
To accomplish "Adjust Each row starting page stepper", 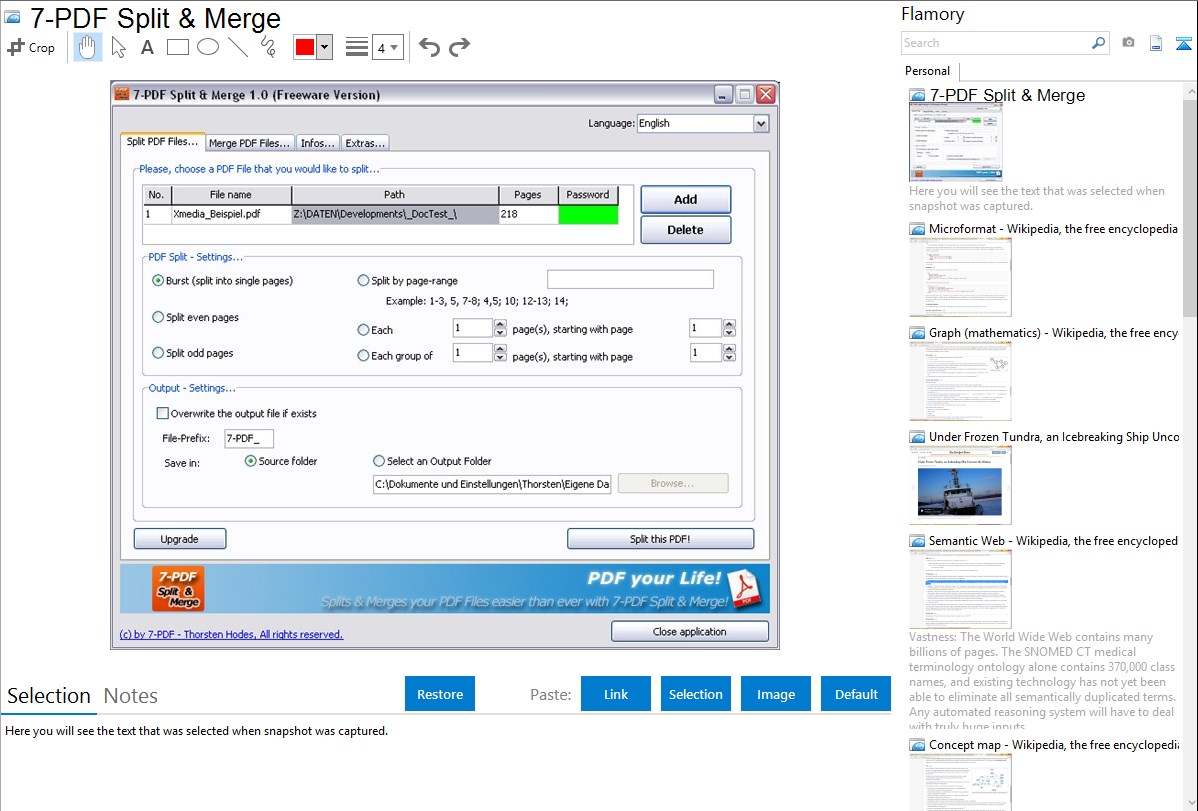I will point(729,329).
